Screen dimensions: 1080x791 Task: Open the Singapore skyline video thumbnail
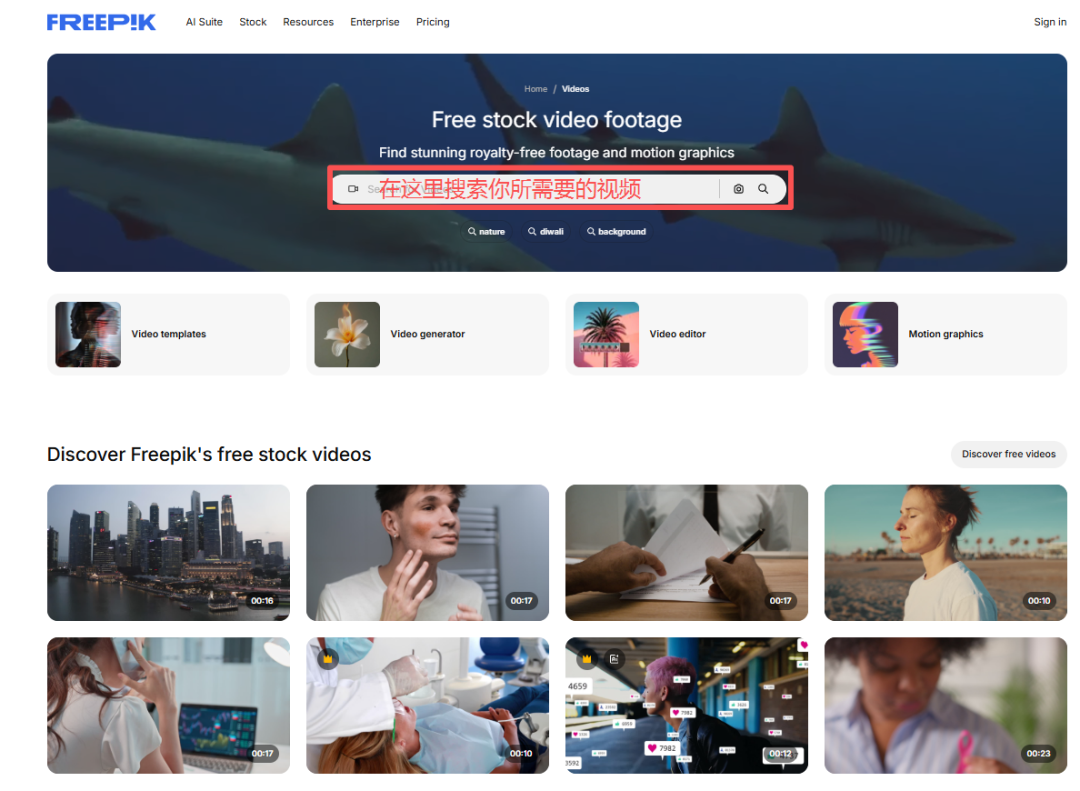click(168, 552)
